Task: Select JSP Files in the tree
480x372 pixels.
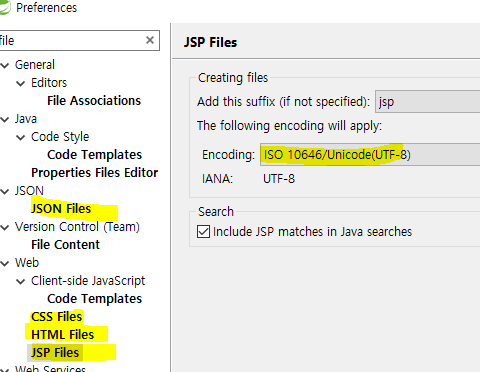Action: pos(55,353)
